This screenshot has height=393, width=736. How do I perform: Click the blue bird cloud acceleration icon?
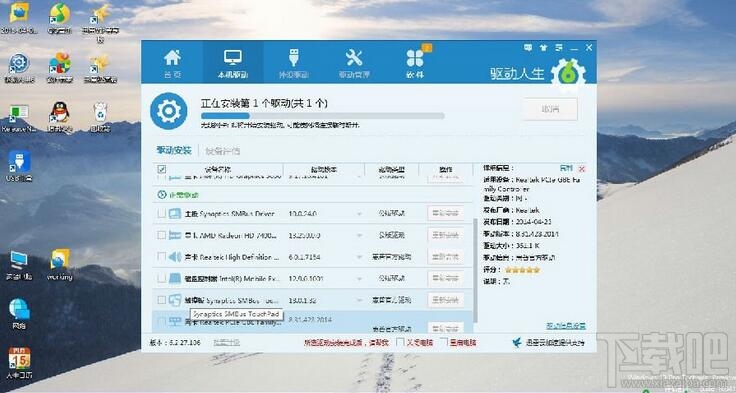click(517, 342)
